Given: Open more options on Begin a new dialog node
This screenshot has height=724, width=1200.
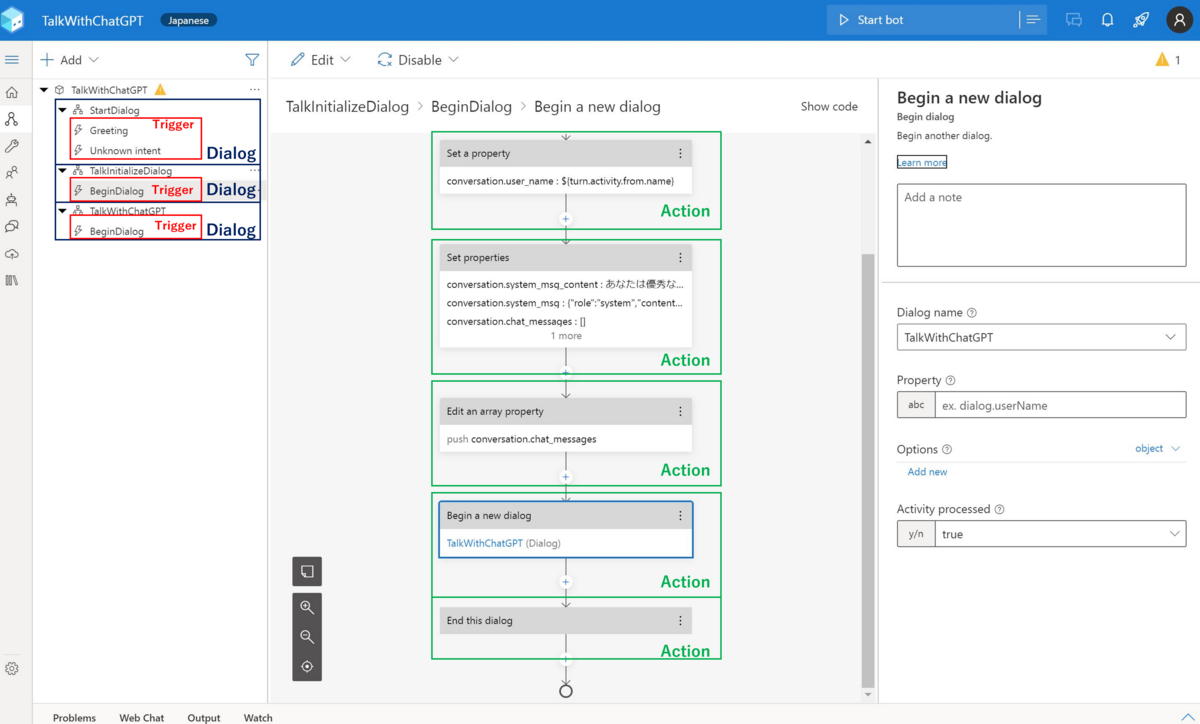Looking at the screenshot, I should (x=680, y=516).
